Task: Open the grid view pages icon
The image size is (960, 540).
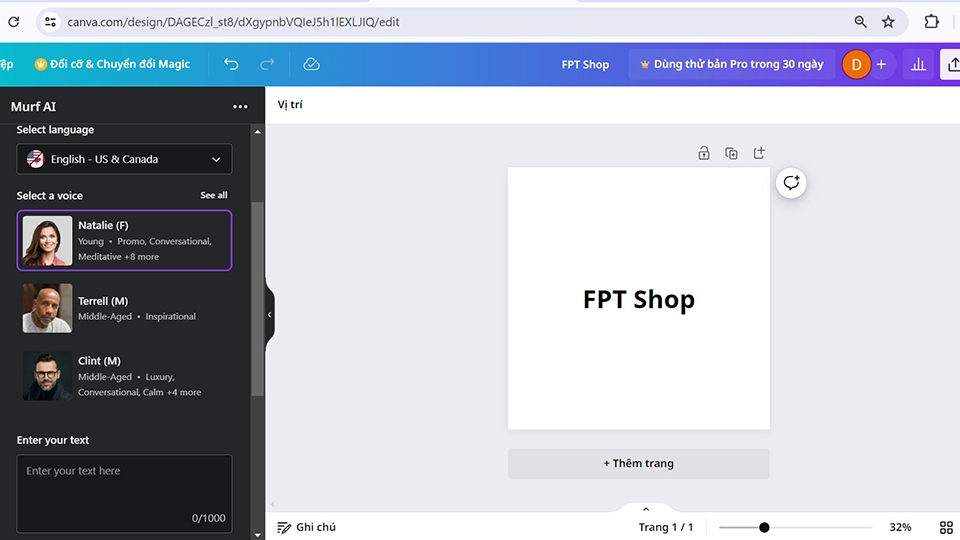Action: coord(946,527)
